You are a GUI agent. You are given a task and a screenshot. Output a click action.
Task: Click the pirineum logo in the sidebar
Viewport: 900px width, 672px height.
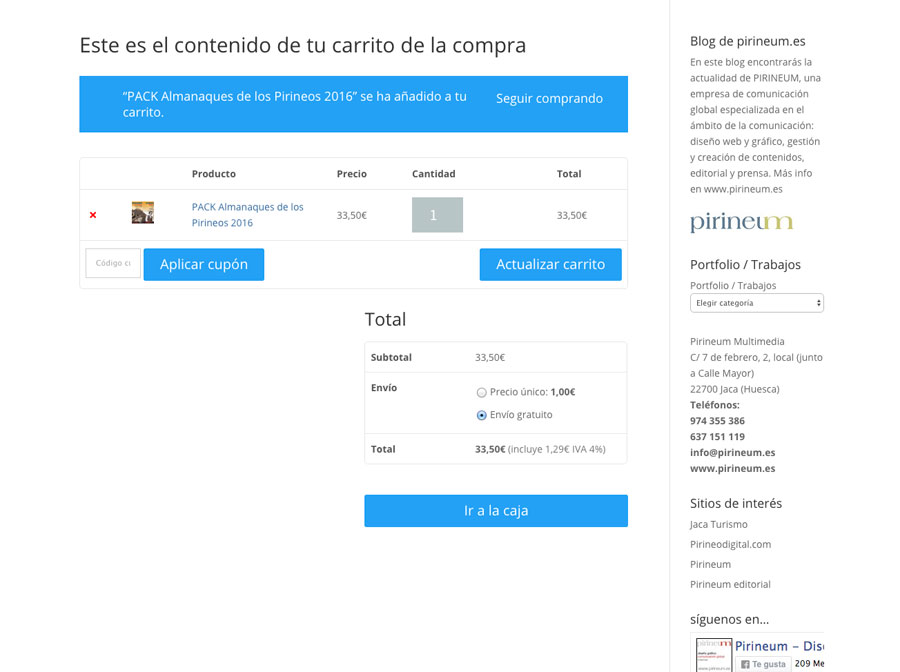742,222
